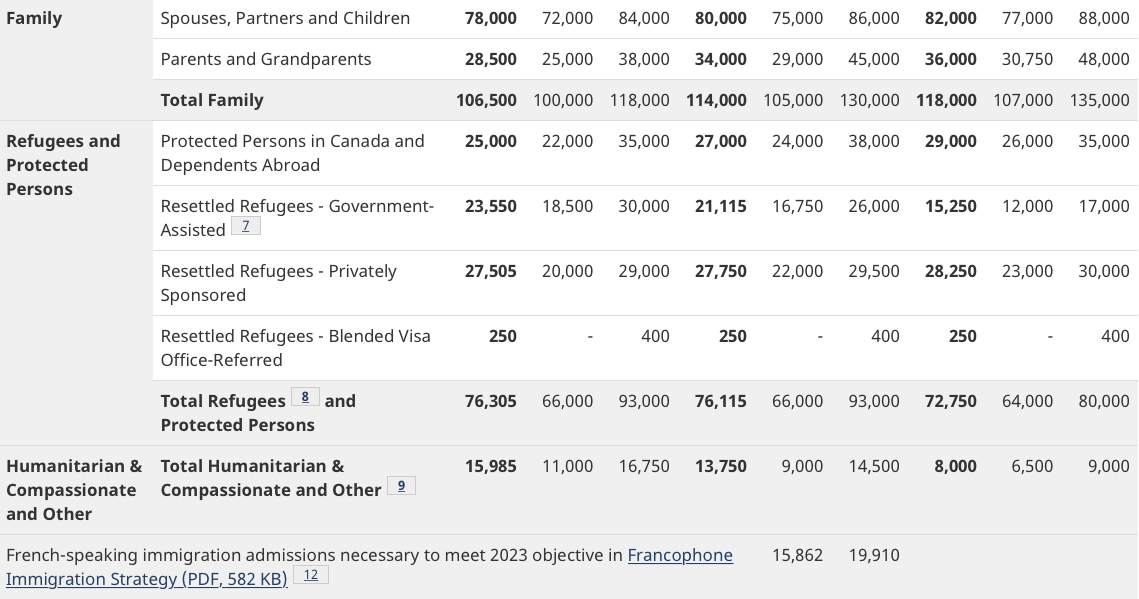Click the Spouses, Partners and Children label
The image size is (1139, 599).
[285, 18]
